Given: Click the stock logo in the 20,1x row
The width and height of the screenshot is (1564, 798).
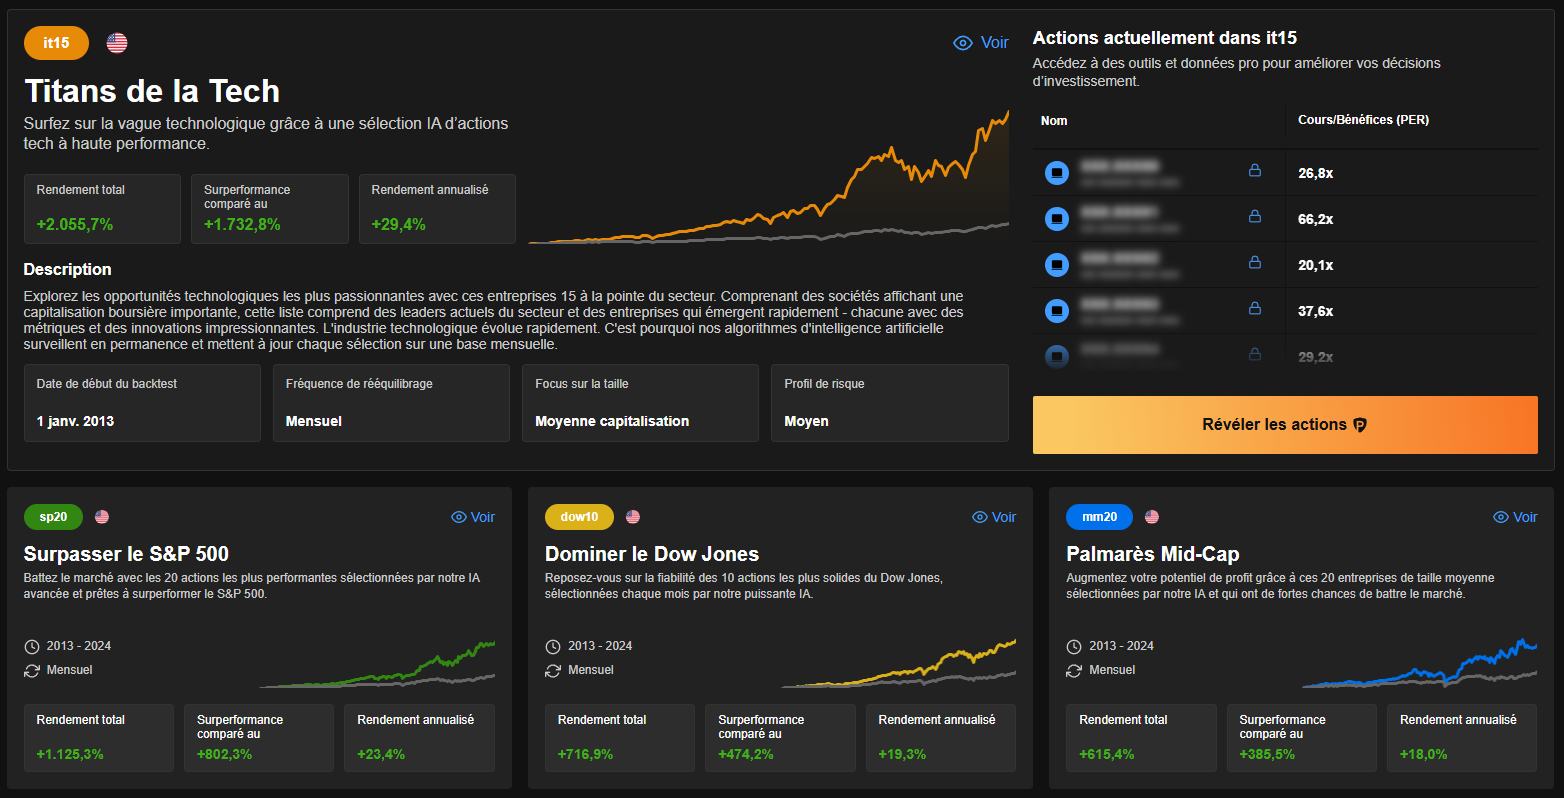Looking at the screenshot, I should pyautogui.click(x=1057, y=265).
